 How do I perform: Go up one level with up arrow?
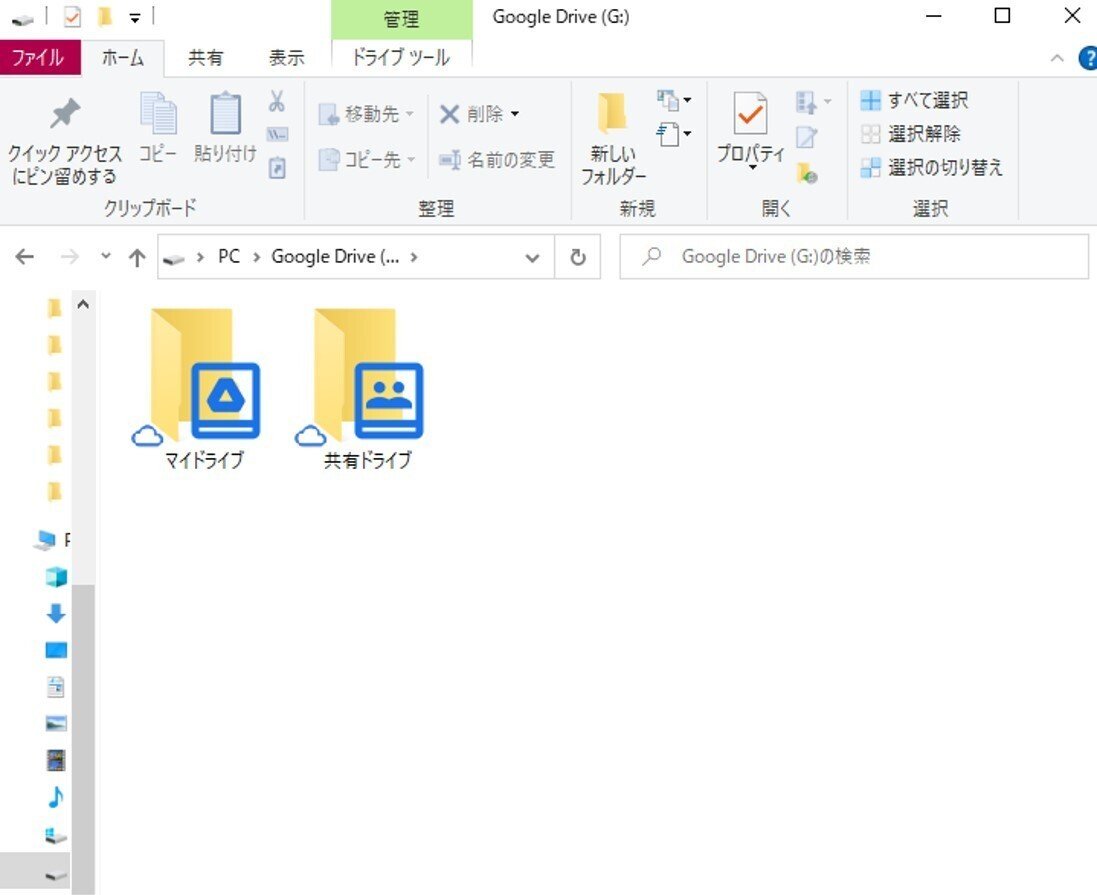[x=137, y=258]
